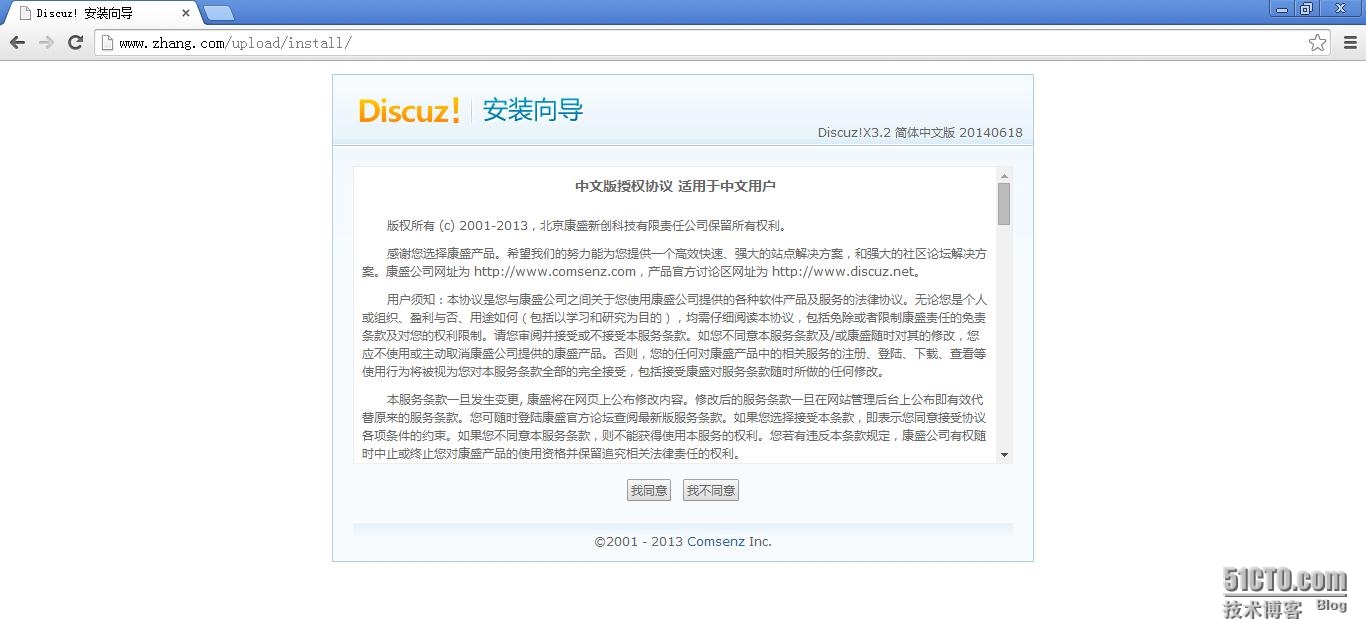This screenshot has width=1366, height=638.
Task: Click the http://www.comsenz.com address text
Action: pos(555,271)
